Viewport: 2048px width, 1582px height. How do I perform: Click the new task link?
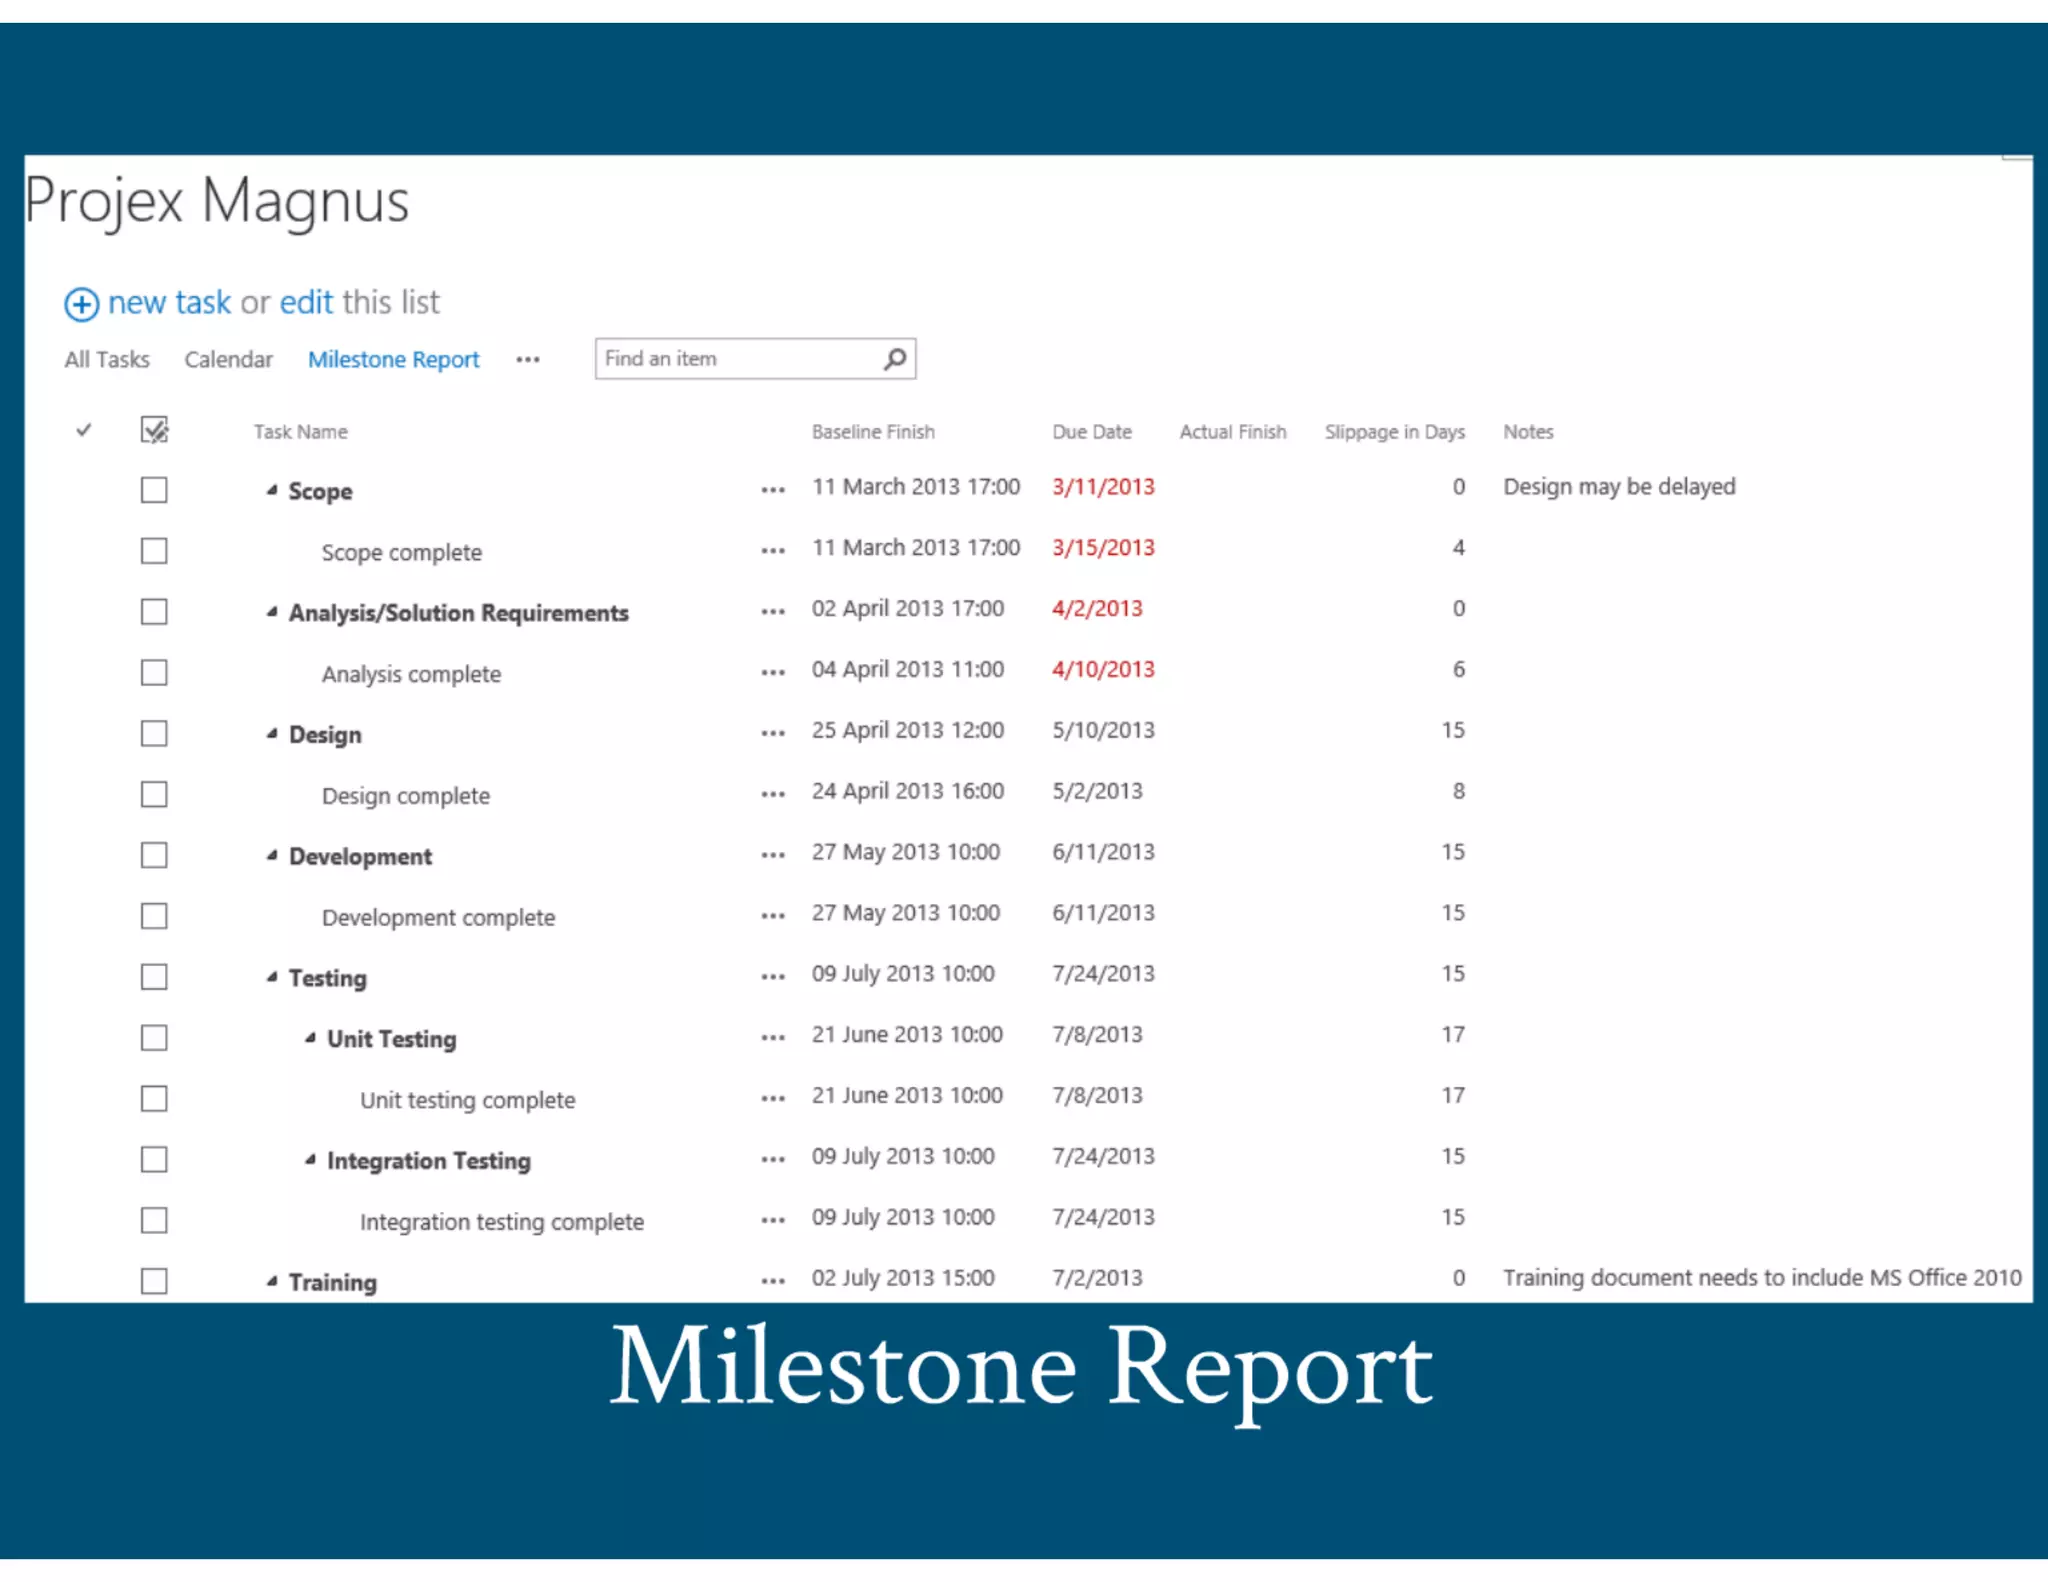(169, 303)
